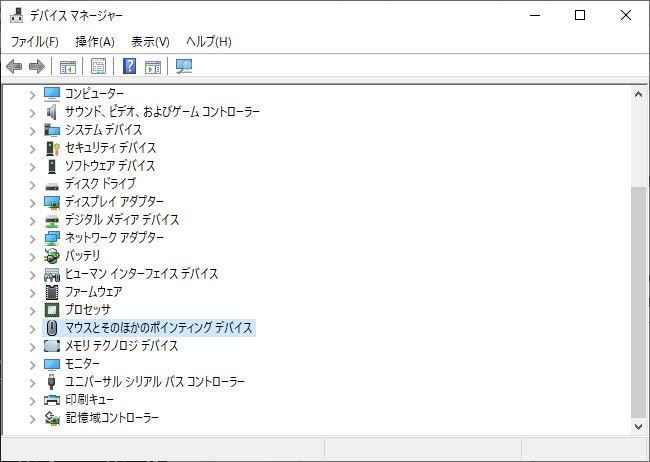Click the モニター display icon
Viewport: 650px width, 462px height.
coord(52,364)
